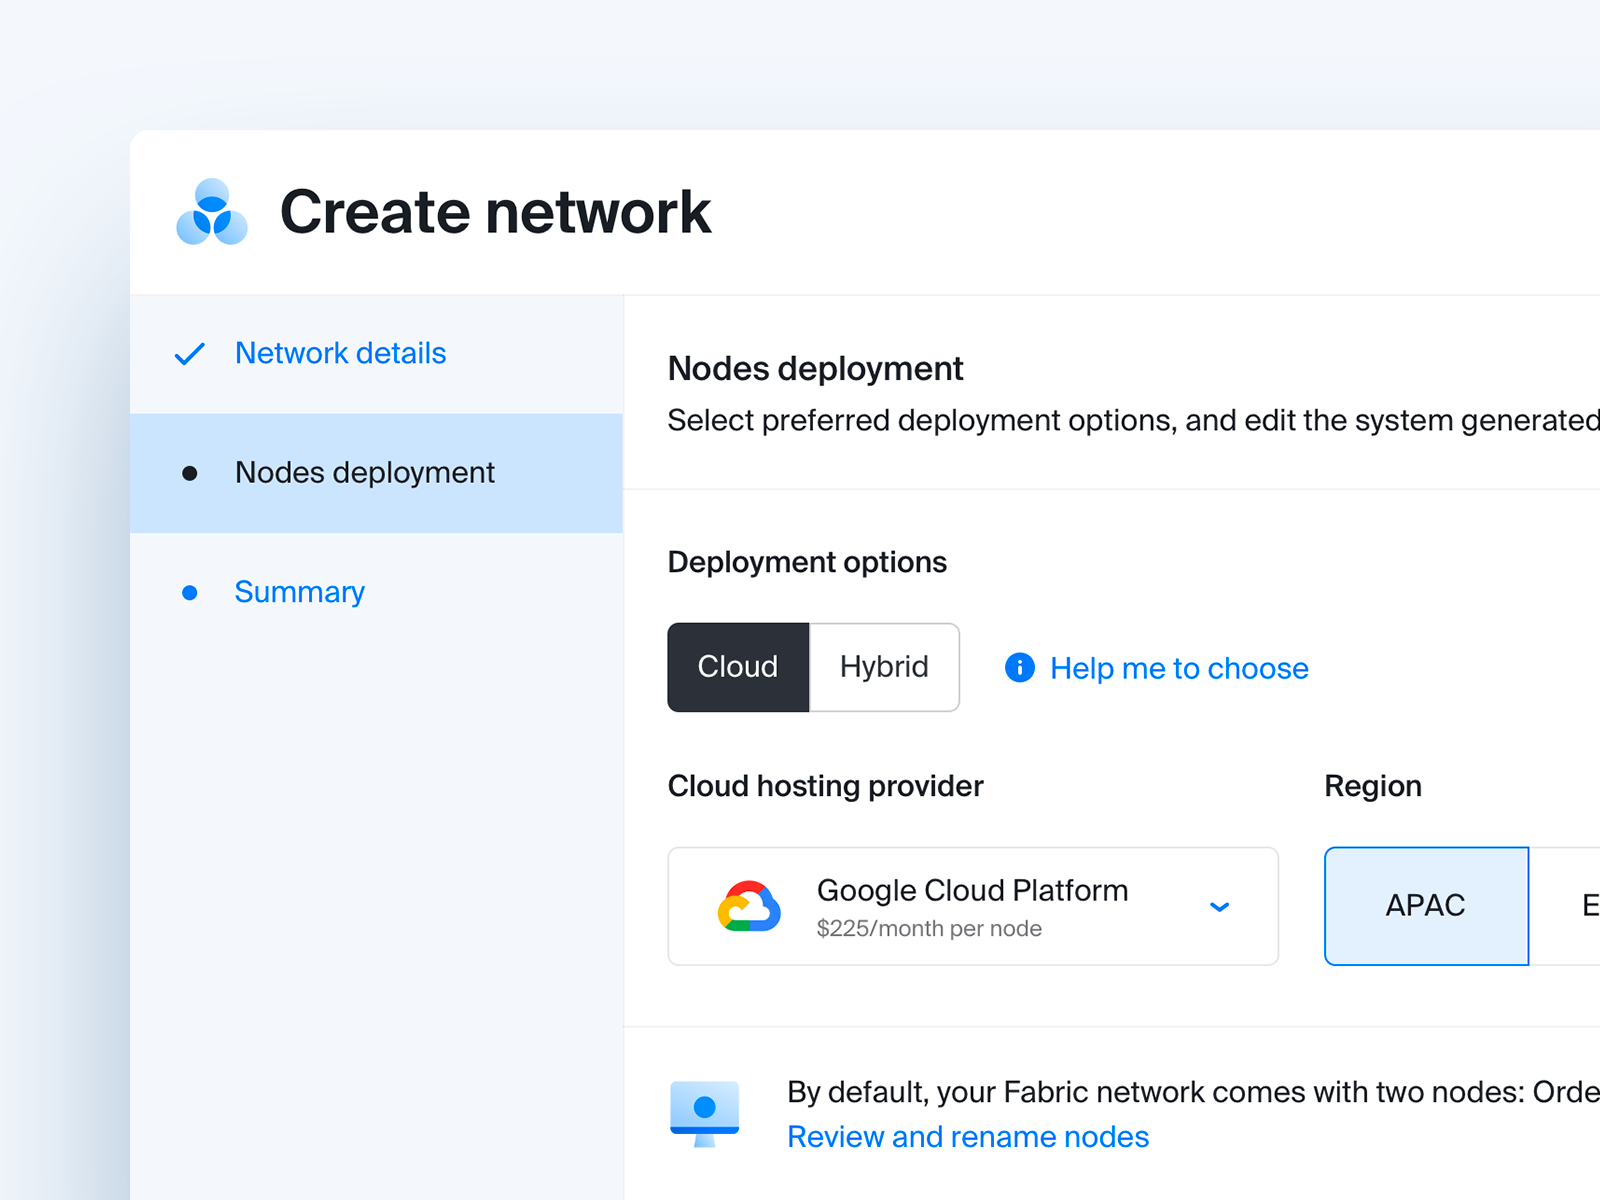Viewport: 1600px width, 1200px height.
Task: Go to the Network details step
Action: click(340, 354)
